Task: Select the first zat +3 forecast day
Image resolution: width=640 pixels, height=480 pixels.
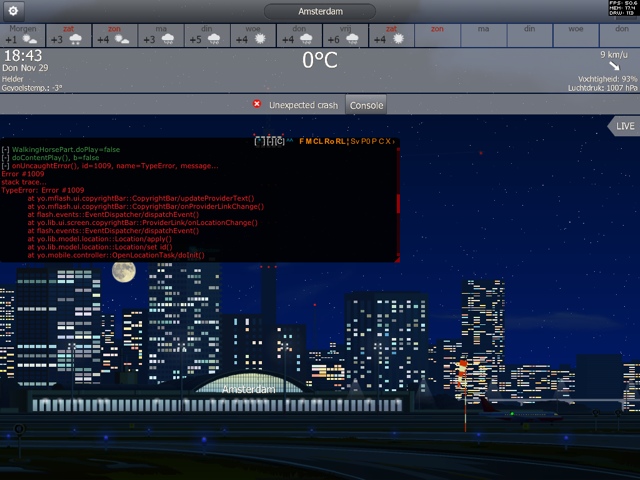Action: pyautogui.click(x=69, y=35)
